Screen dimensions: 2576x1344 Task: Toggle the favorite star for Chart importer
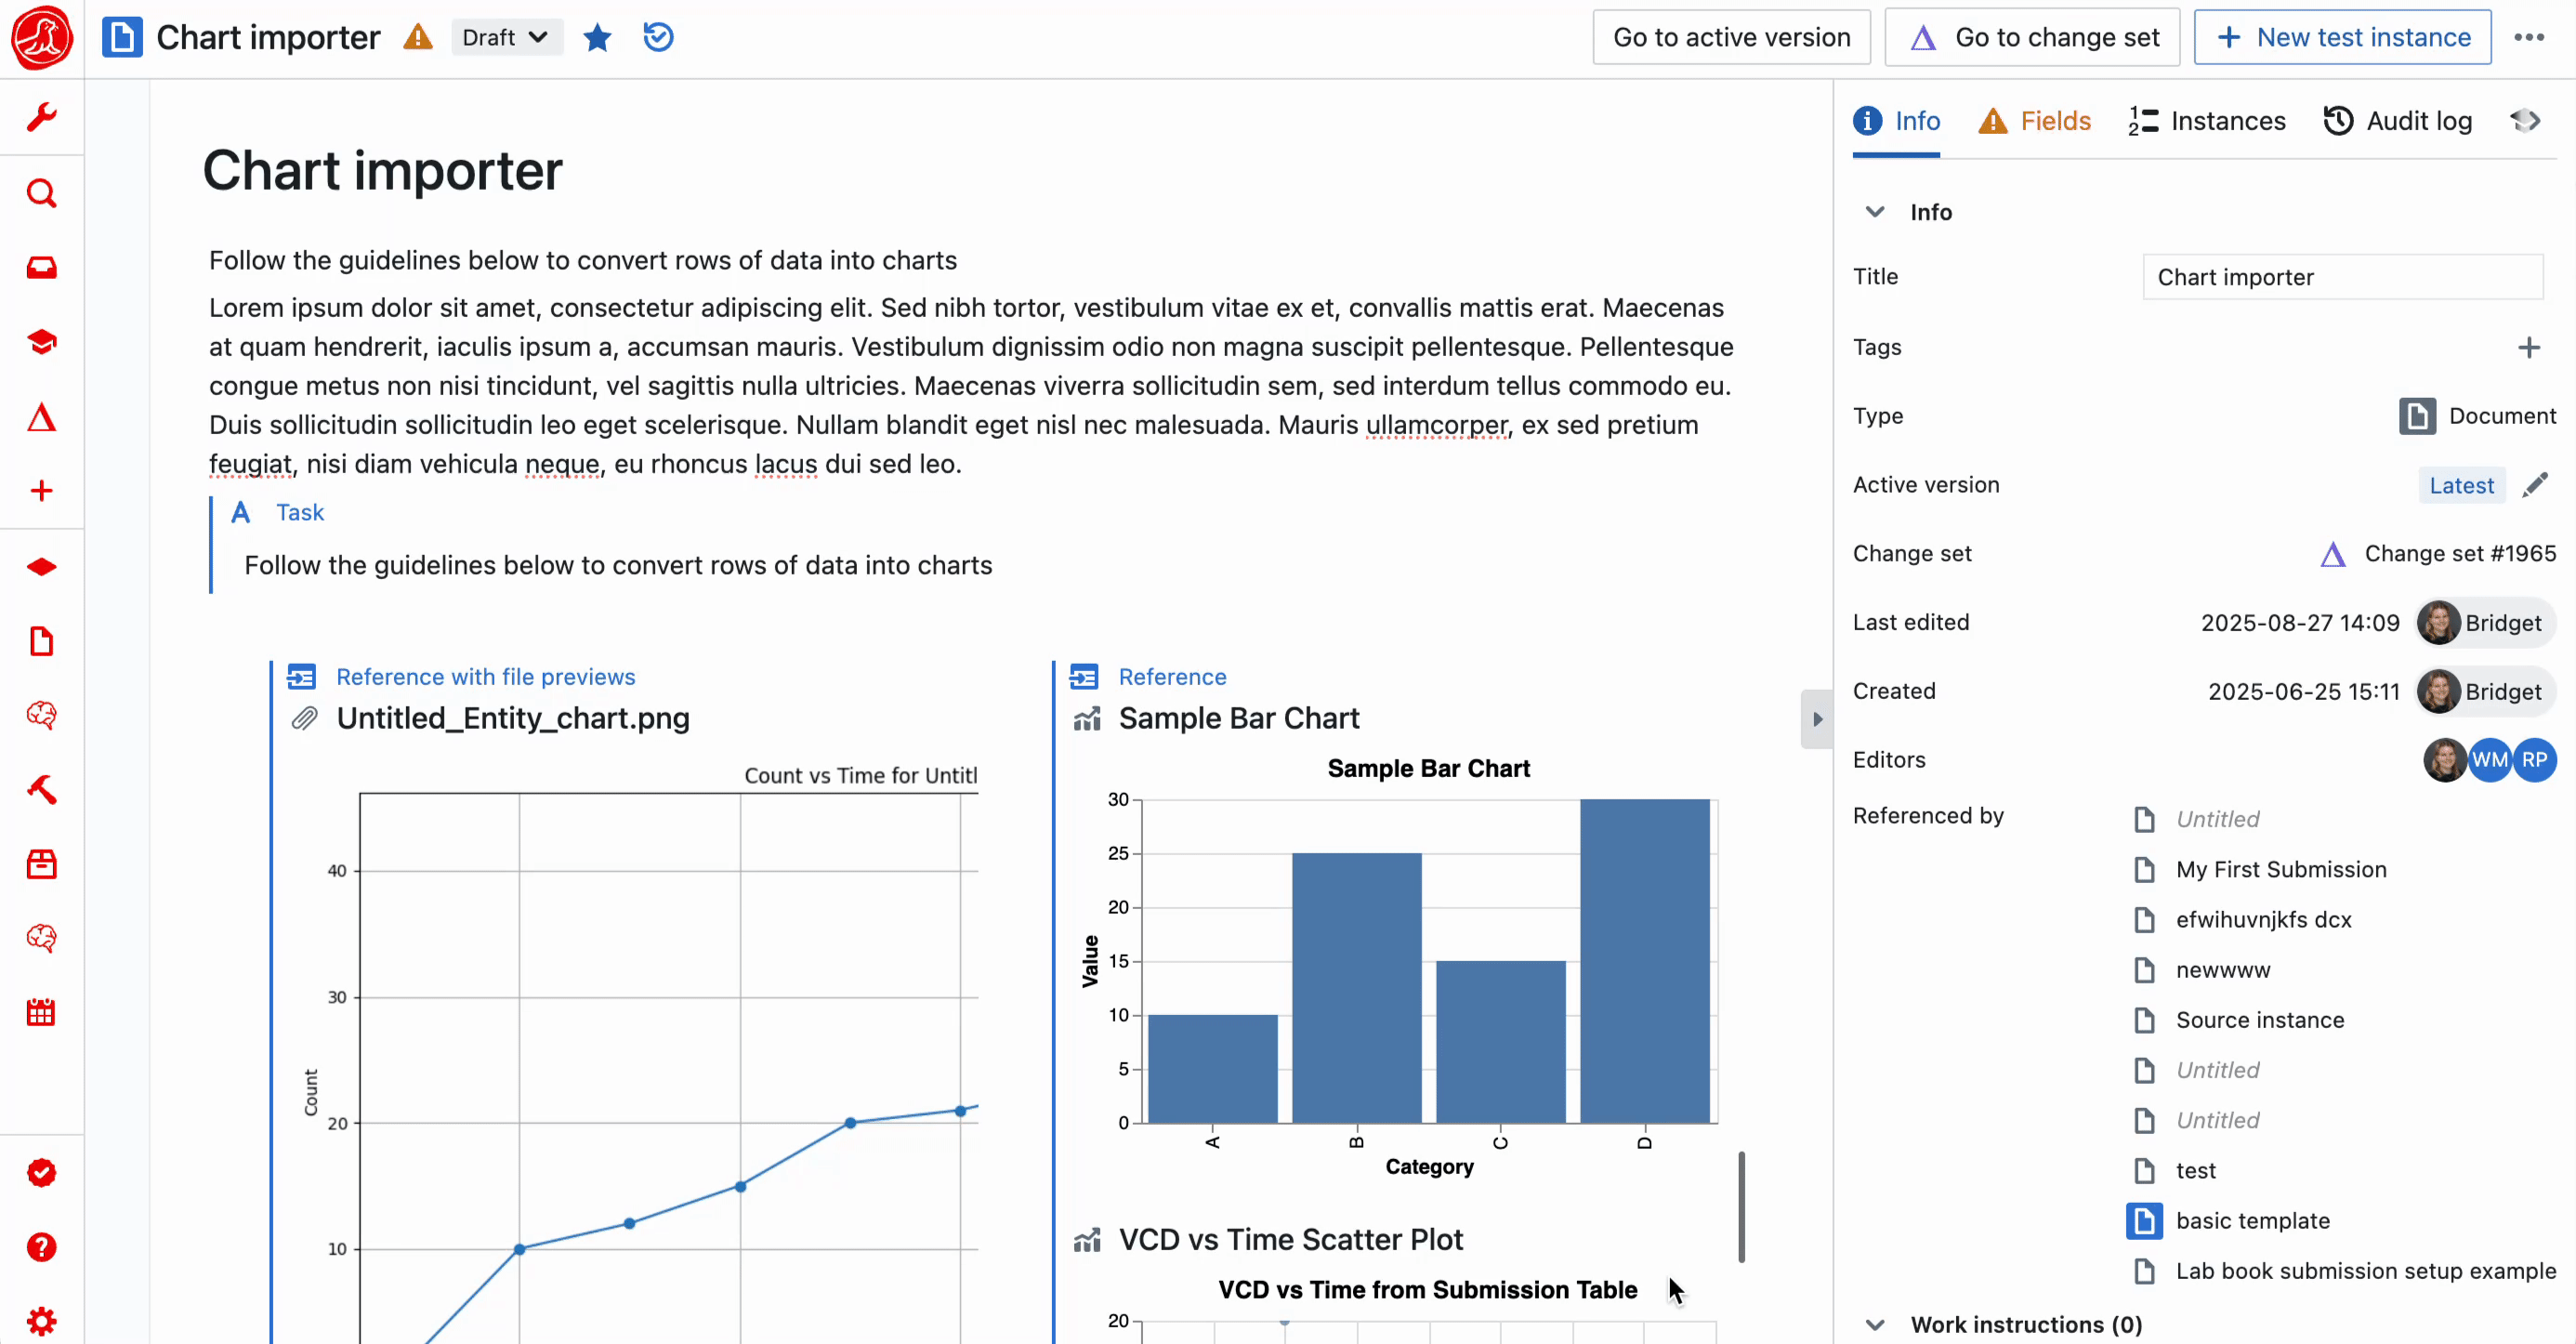point(597,38)
